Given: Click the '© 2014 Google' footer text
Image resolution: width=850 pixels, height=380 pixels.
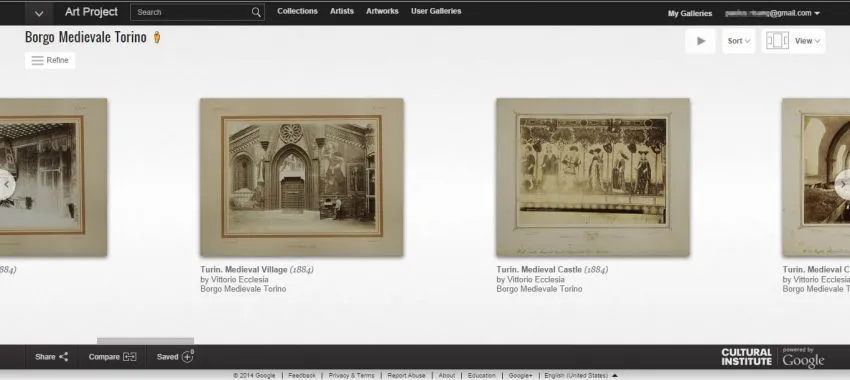Looking at the screenshot, I should tap(254, 375).
